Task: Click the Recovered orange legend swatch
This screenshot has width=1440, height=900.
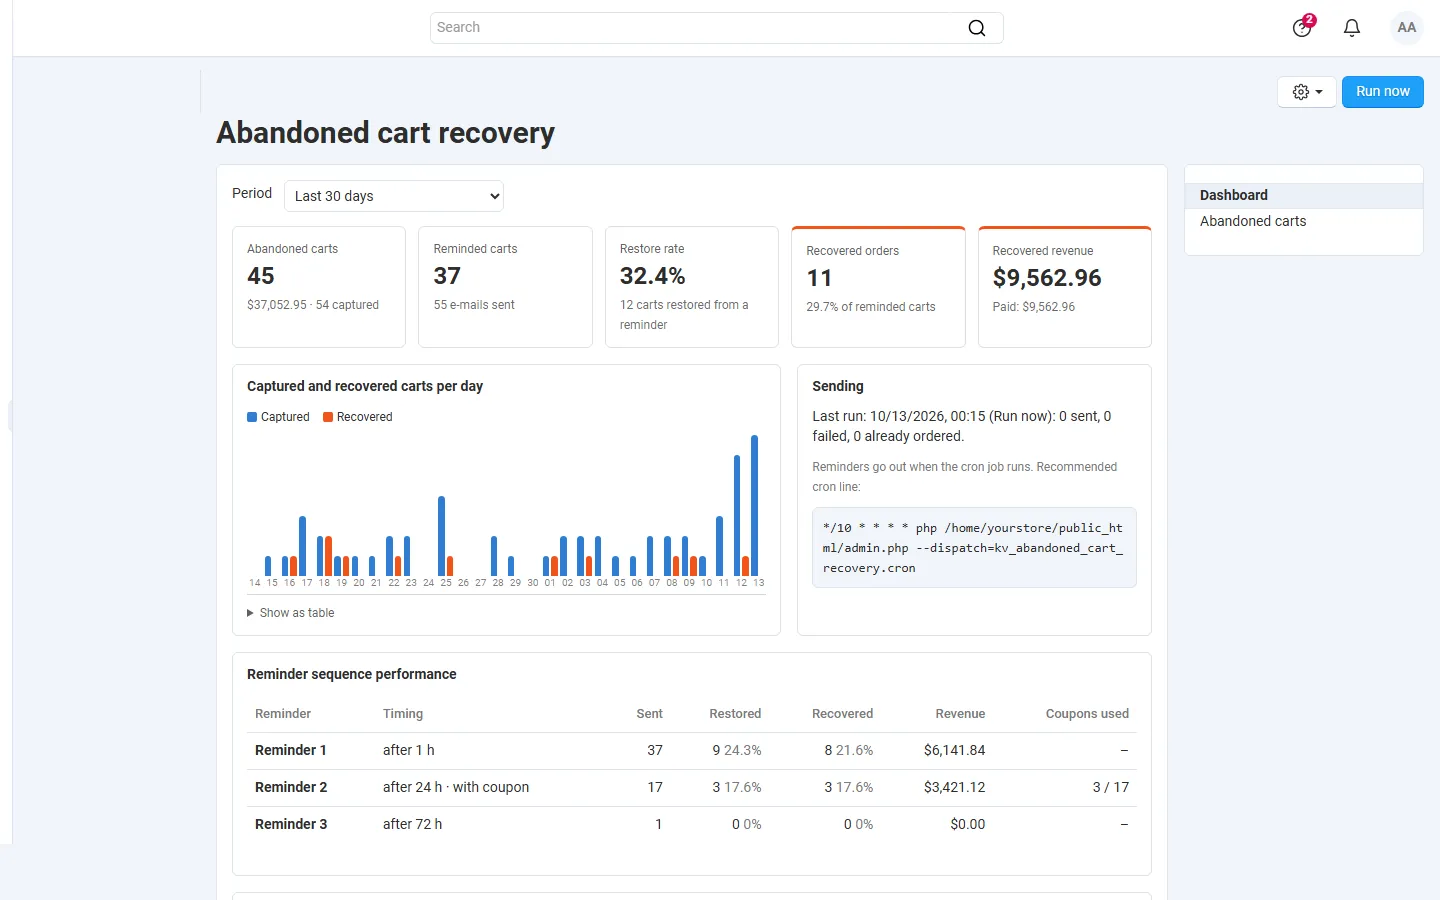Action: (328, 417)
